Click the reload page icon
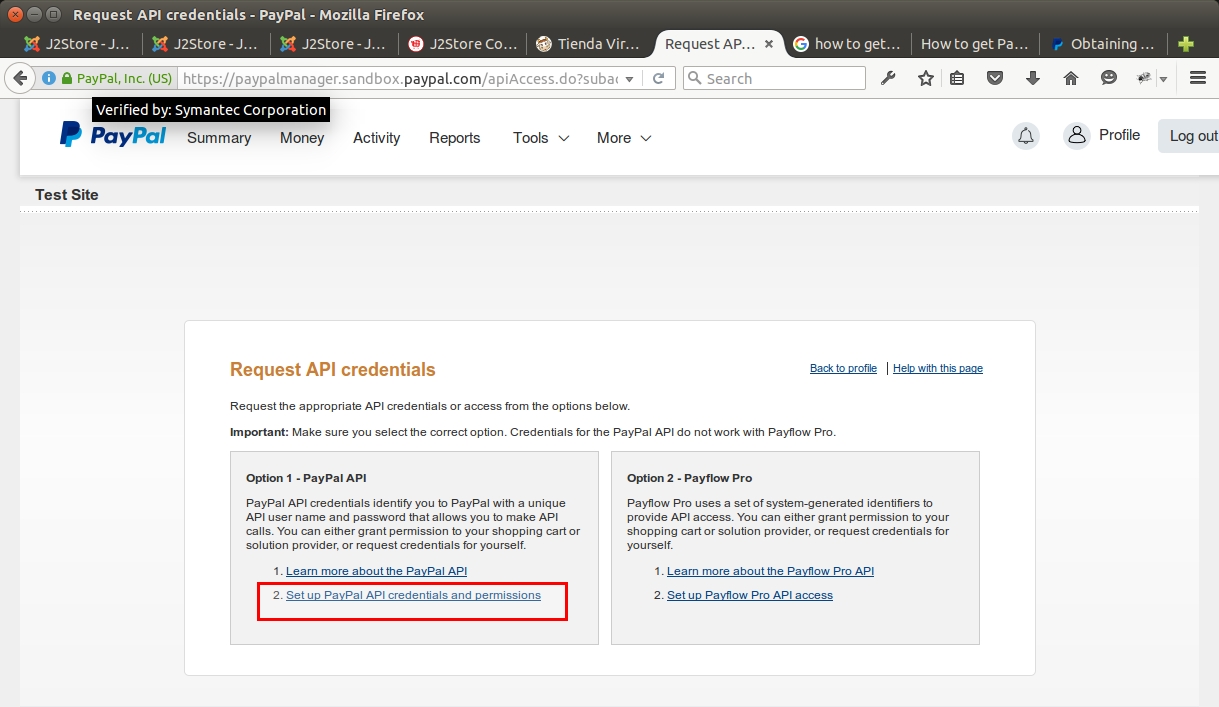The height and width of the screenshot is (707, 1219). [658, 78]
